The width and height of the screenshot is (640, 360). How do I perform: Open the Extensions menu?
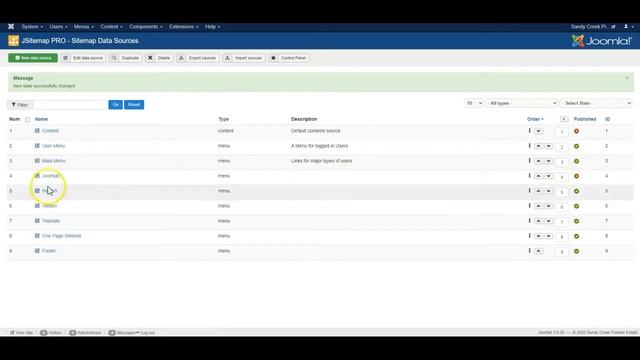point(184,27)
